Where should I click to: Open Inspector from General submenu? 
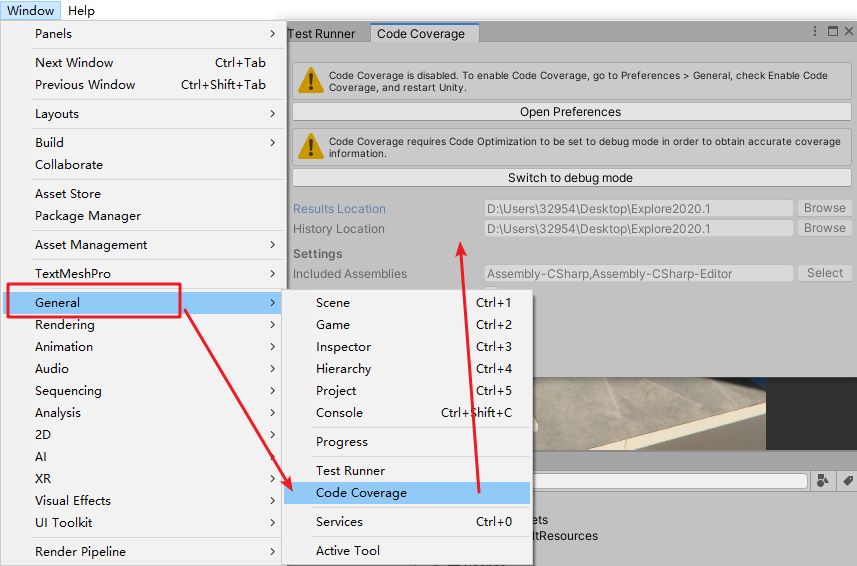click(407, 346)
